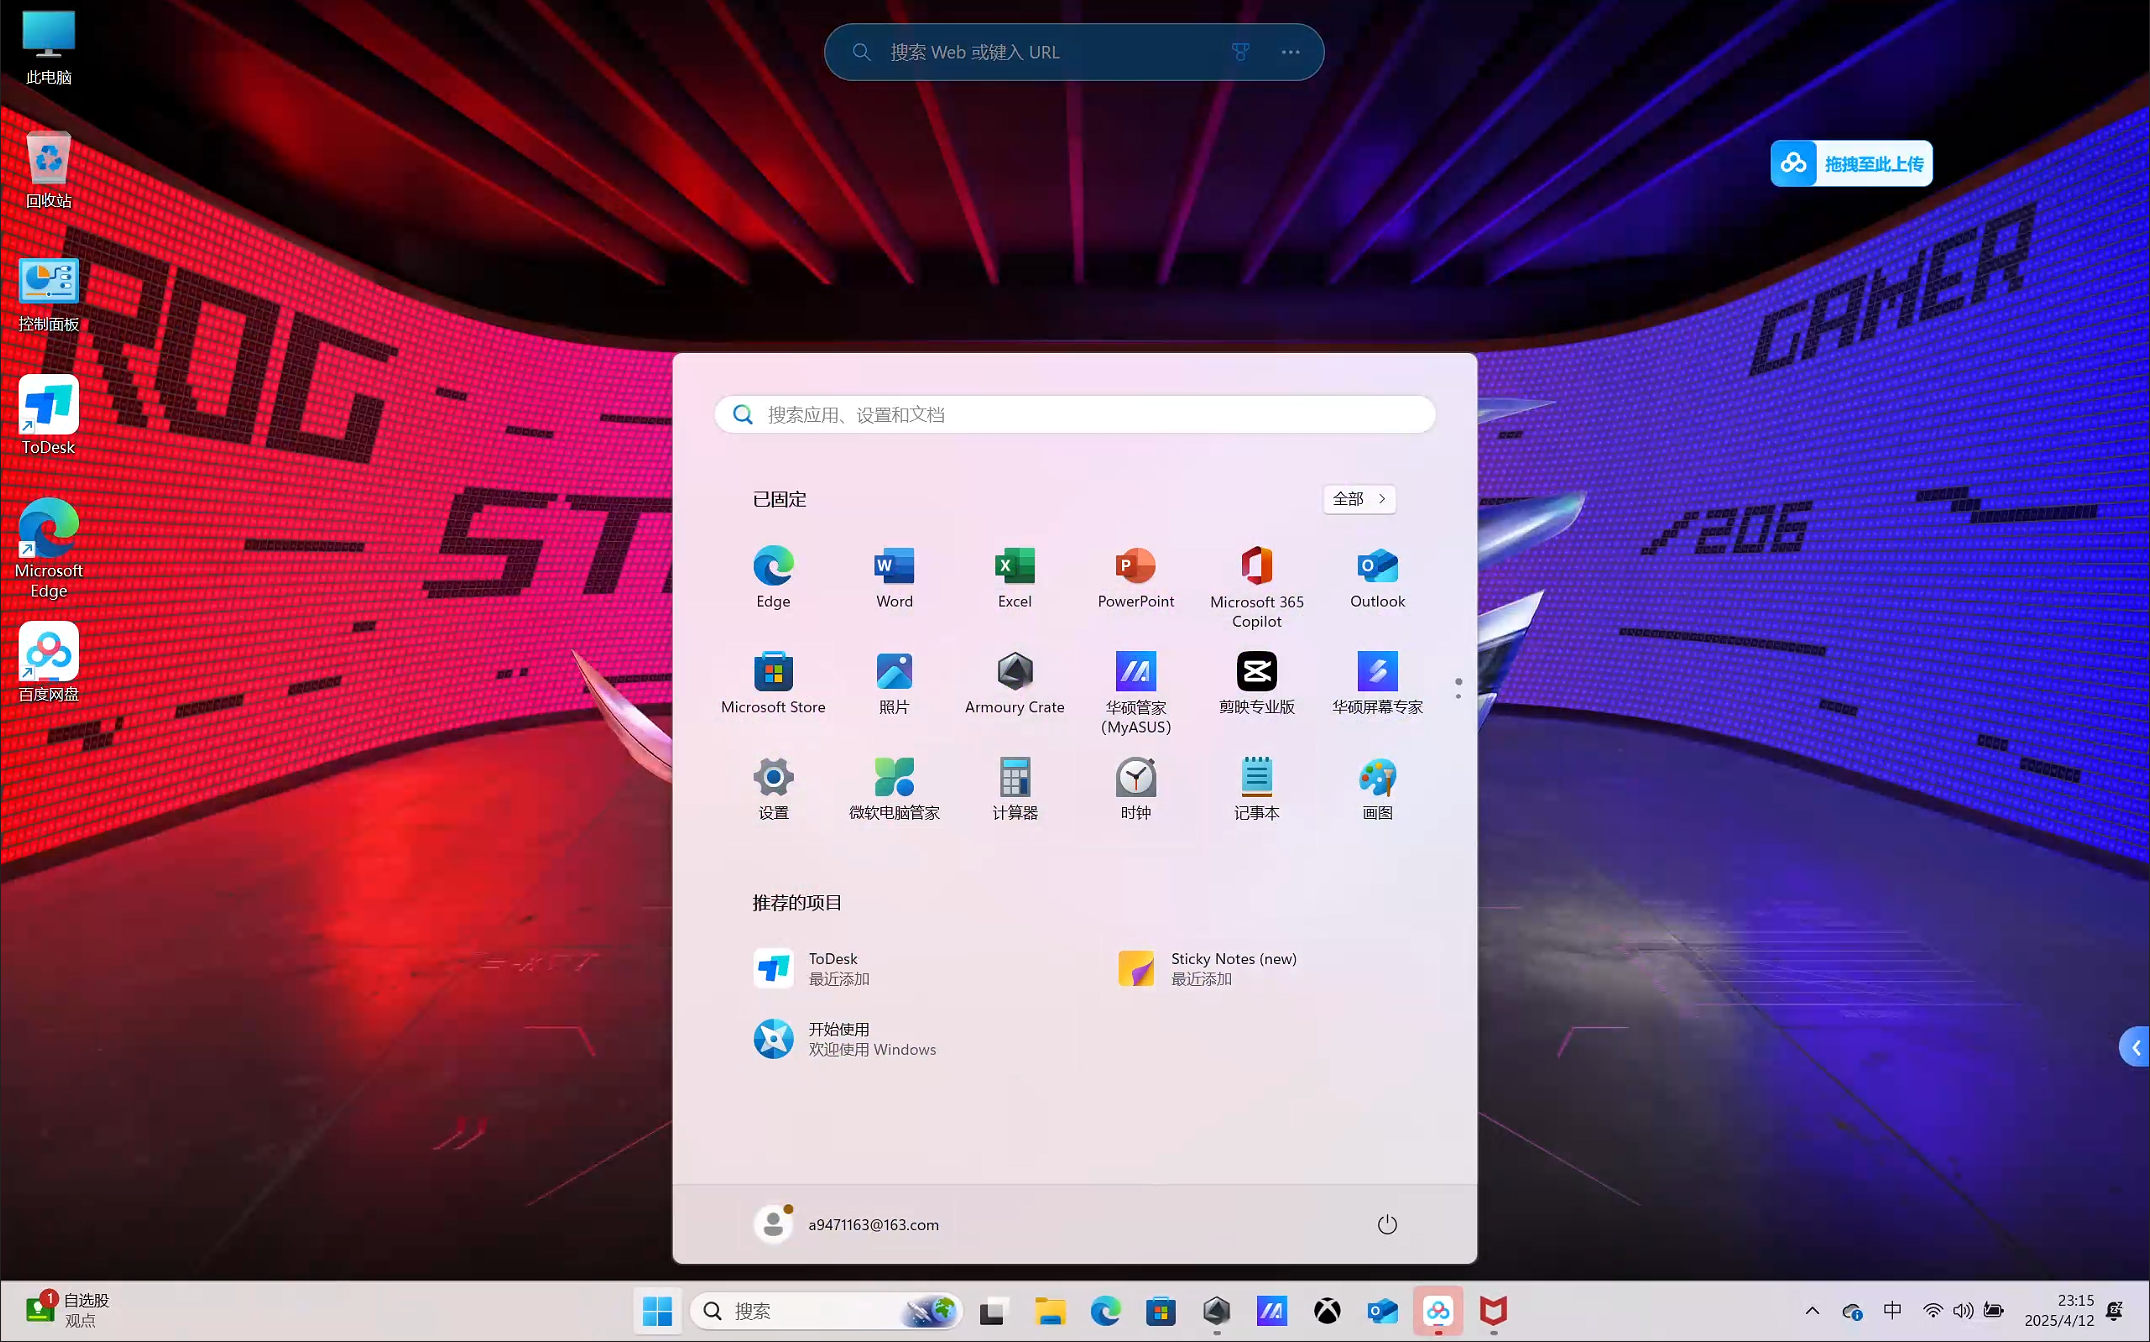2150x1342 pixels.
Task: Open the power options button
Action: pyautogui.click(x=1386, y=1224)
